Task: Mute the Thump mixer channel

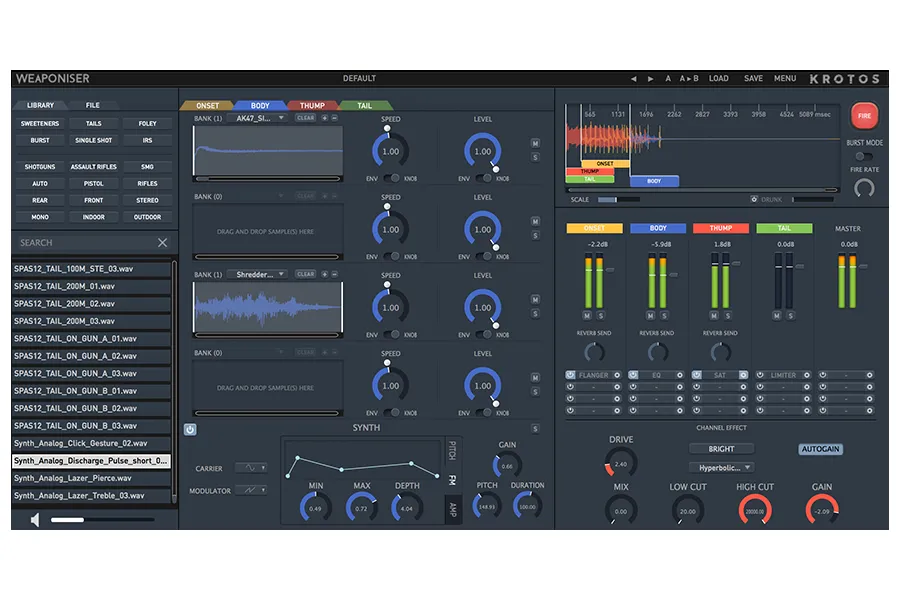Action: [x=713, y=316]
